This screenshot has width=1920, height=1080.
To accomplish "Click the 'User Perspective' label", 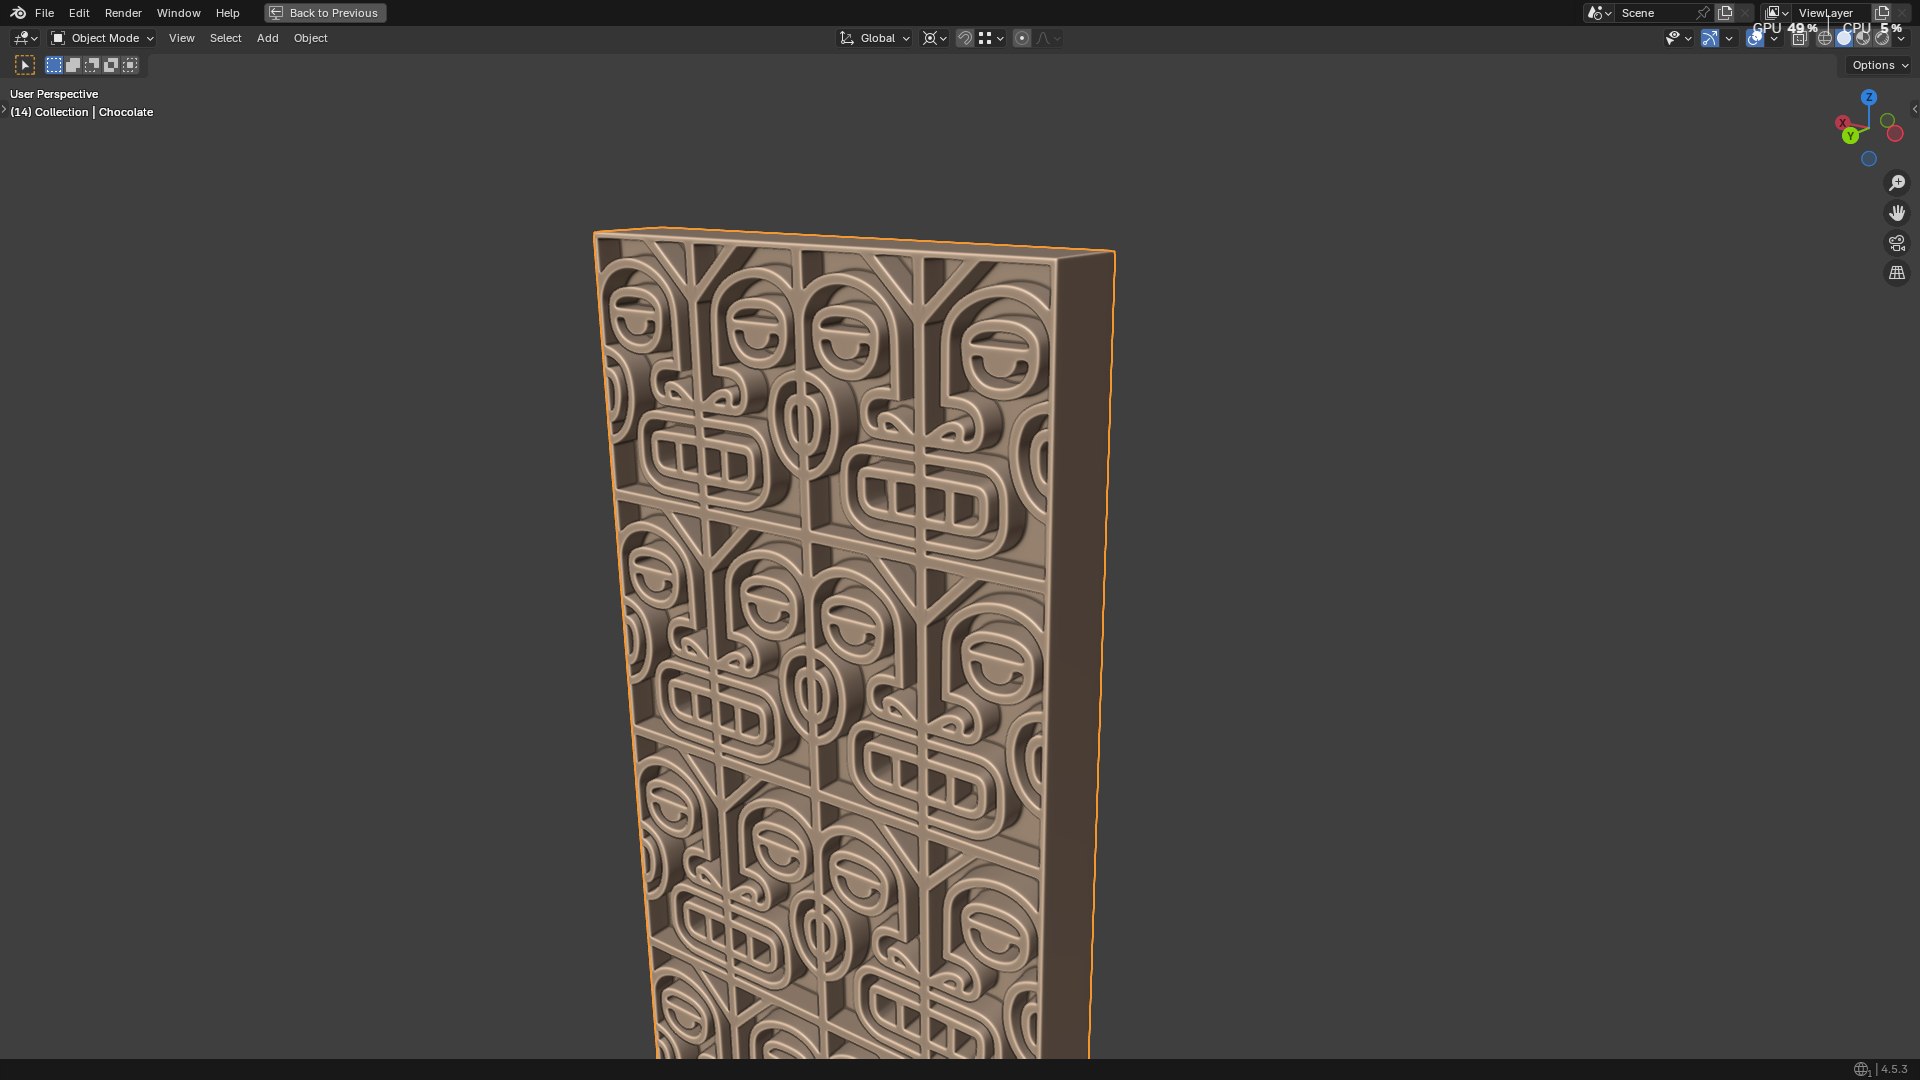I will click(x=54, y=94).
